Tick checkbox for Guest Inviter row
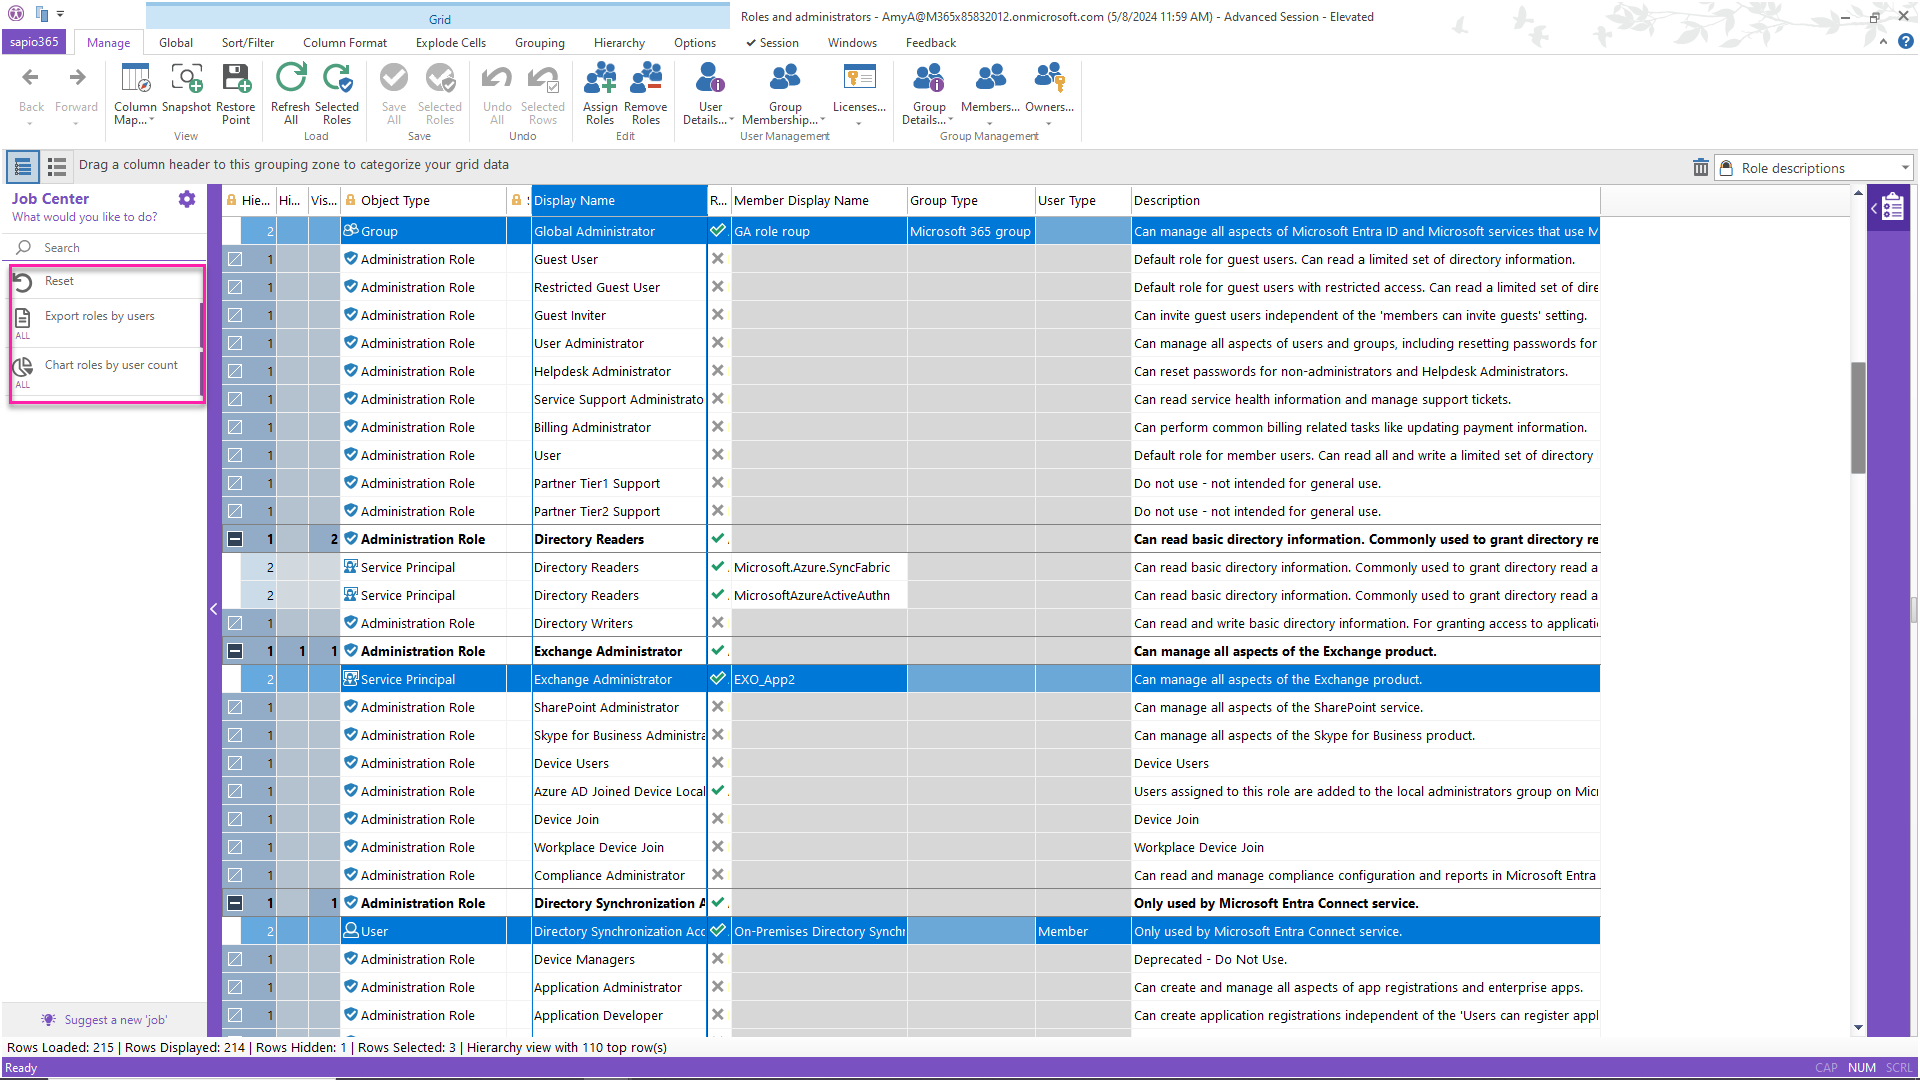This screenshot has width=1920, height=1080. [x=235, y=315]
